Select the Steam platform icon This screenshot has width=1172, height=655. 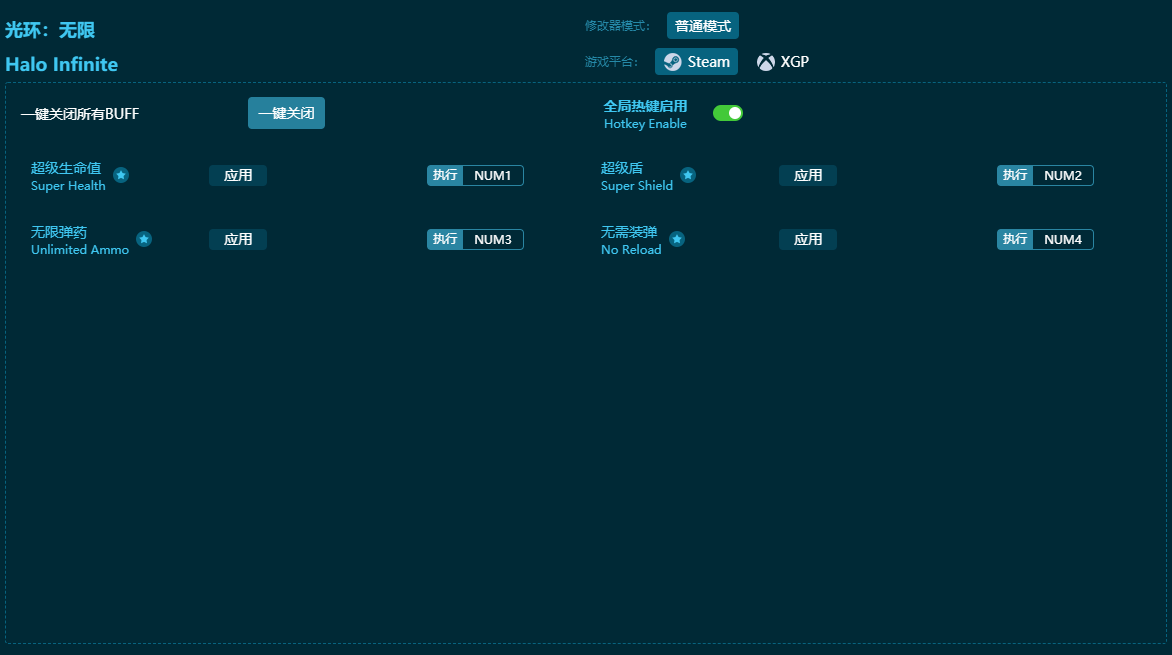[673, 62]
